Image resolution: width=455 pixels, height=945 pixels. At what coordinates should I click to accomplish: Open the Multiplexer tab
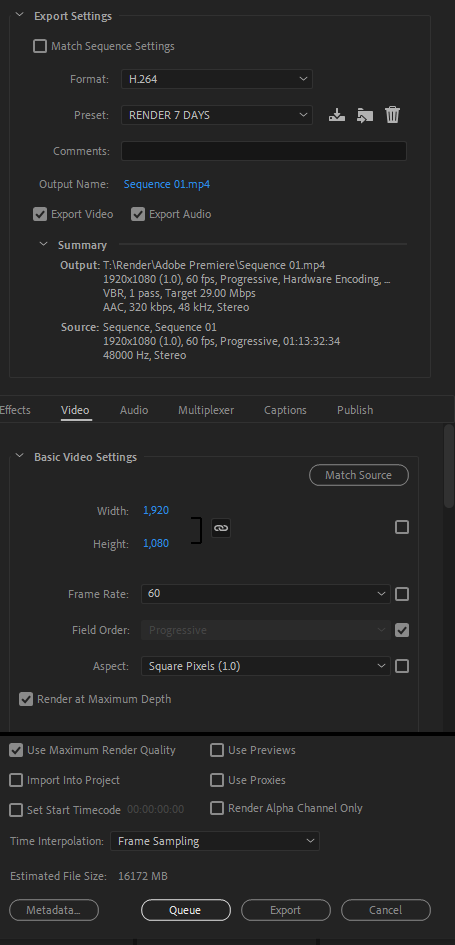(206, 410)
